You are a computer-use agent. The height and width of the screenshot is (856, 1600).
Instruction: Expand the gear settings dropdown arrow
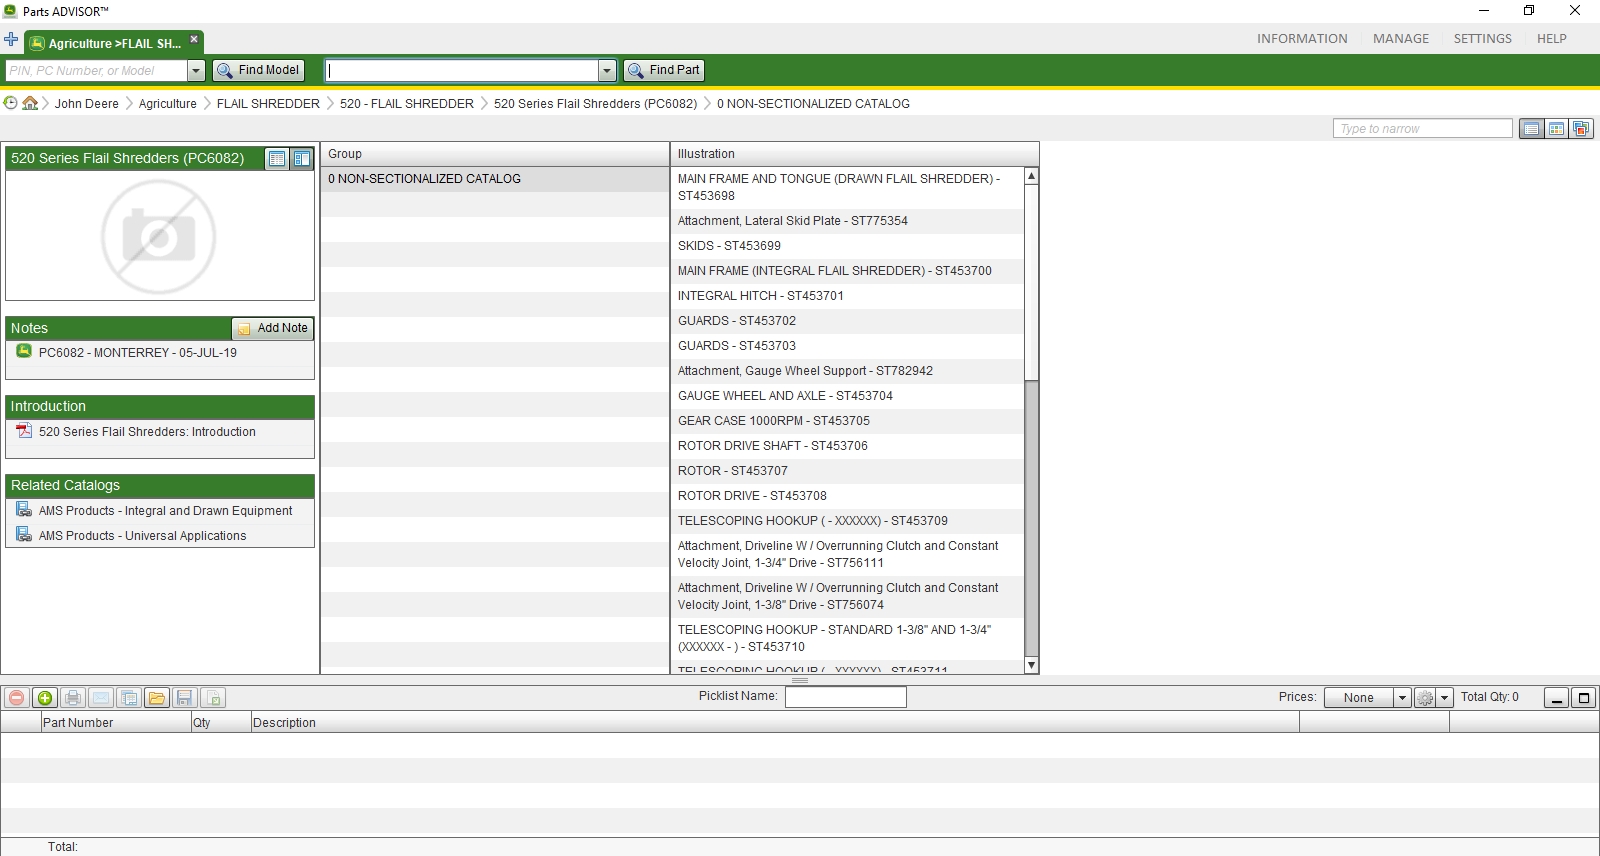click(x=1445, y=698)
